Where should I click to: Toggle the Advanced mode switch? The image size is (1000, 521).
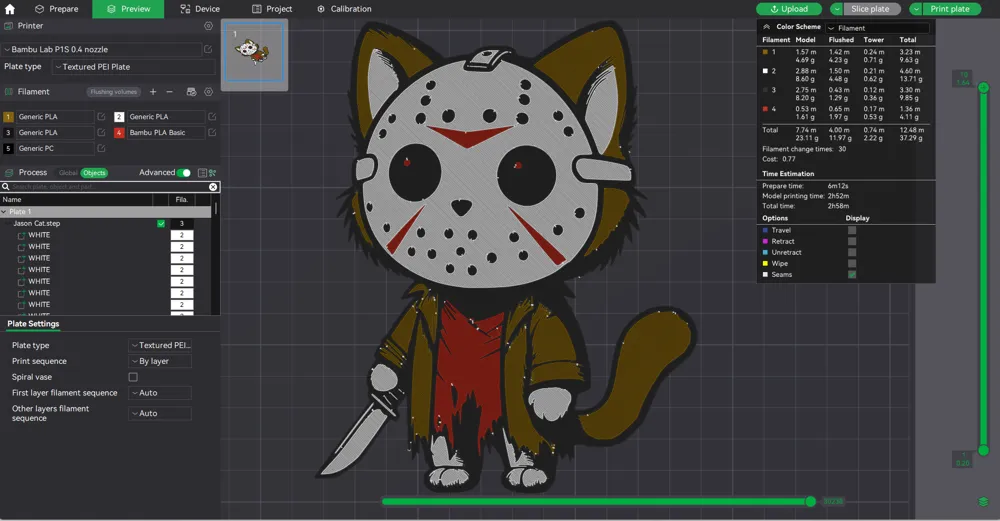pos(184,173)
